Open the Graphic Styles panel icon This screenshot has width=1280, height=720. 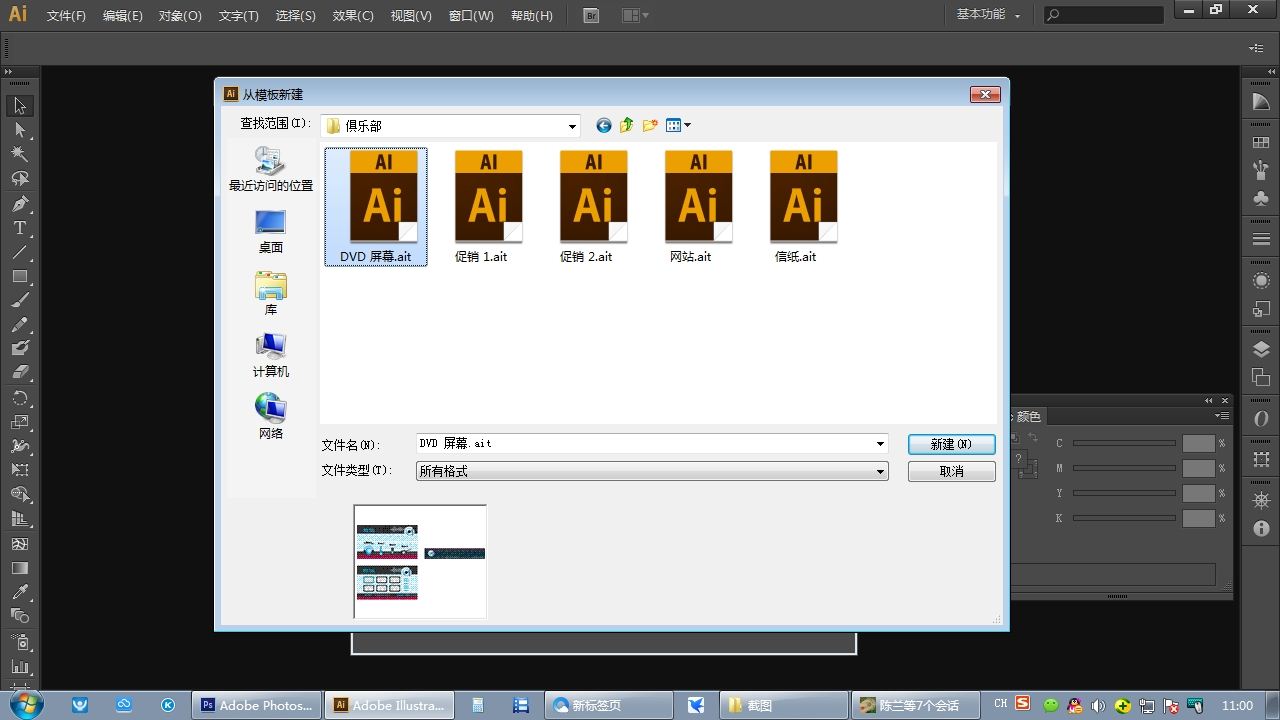pos(1261,309)
